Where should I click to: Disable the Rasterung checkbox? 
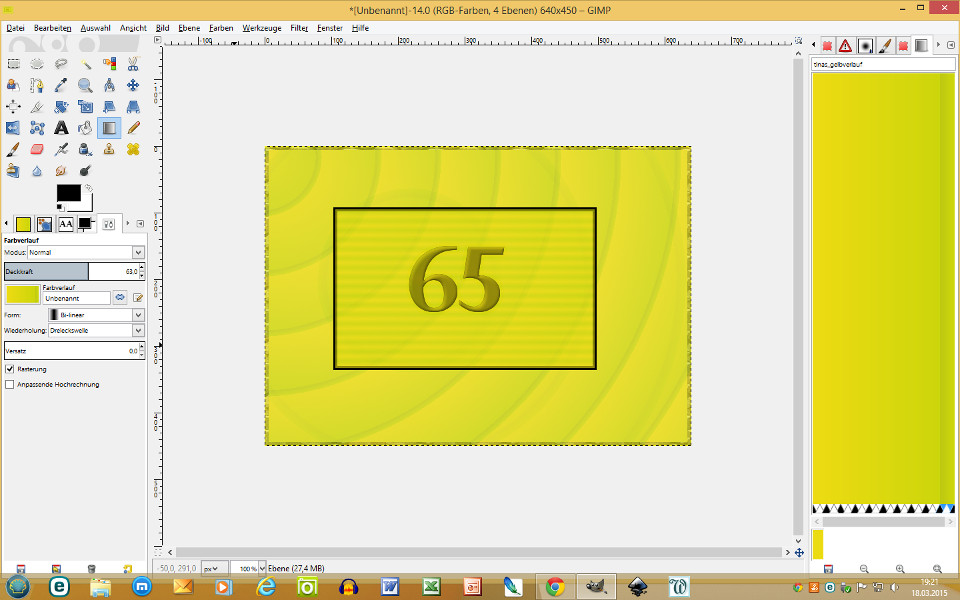pos(10,369)
